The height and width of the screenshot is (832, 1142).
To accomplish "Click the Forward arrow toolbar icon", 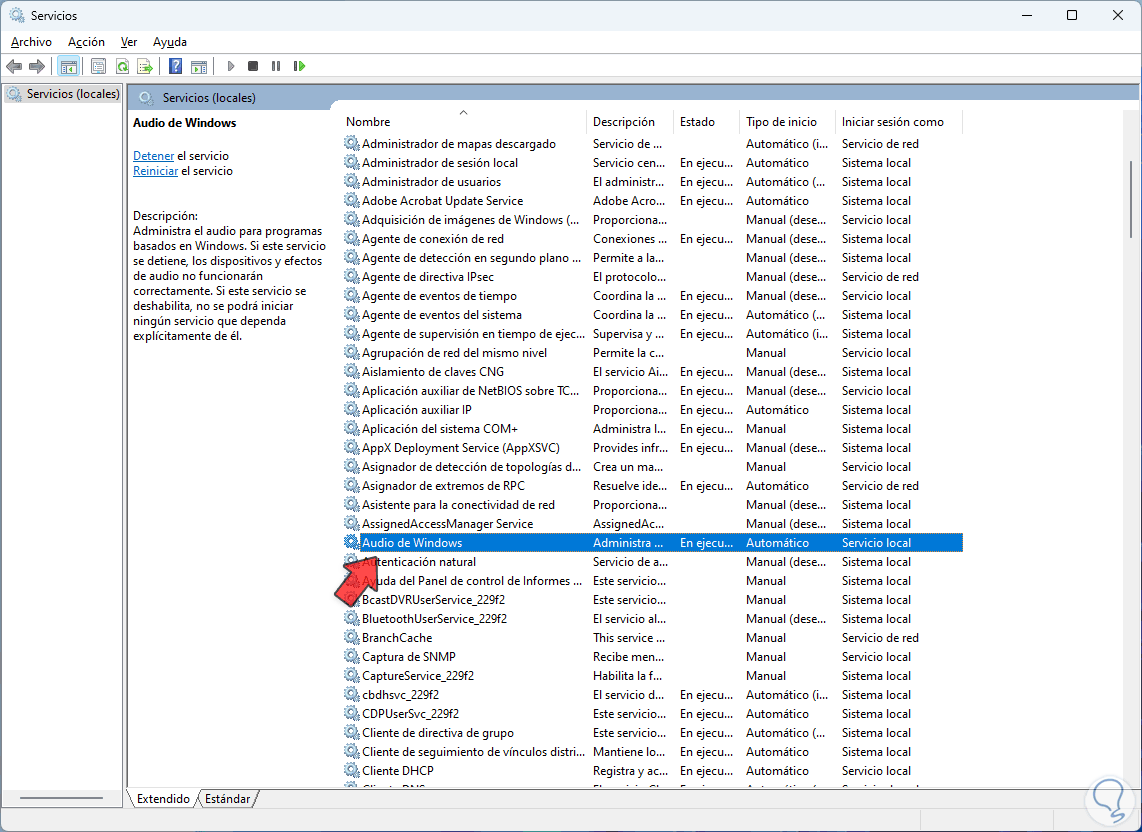I will pyautogui.click(x=36, y=66).
